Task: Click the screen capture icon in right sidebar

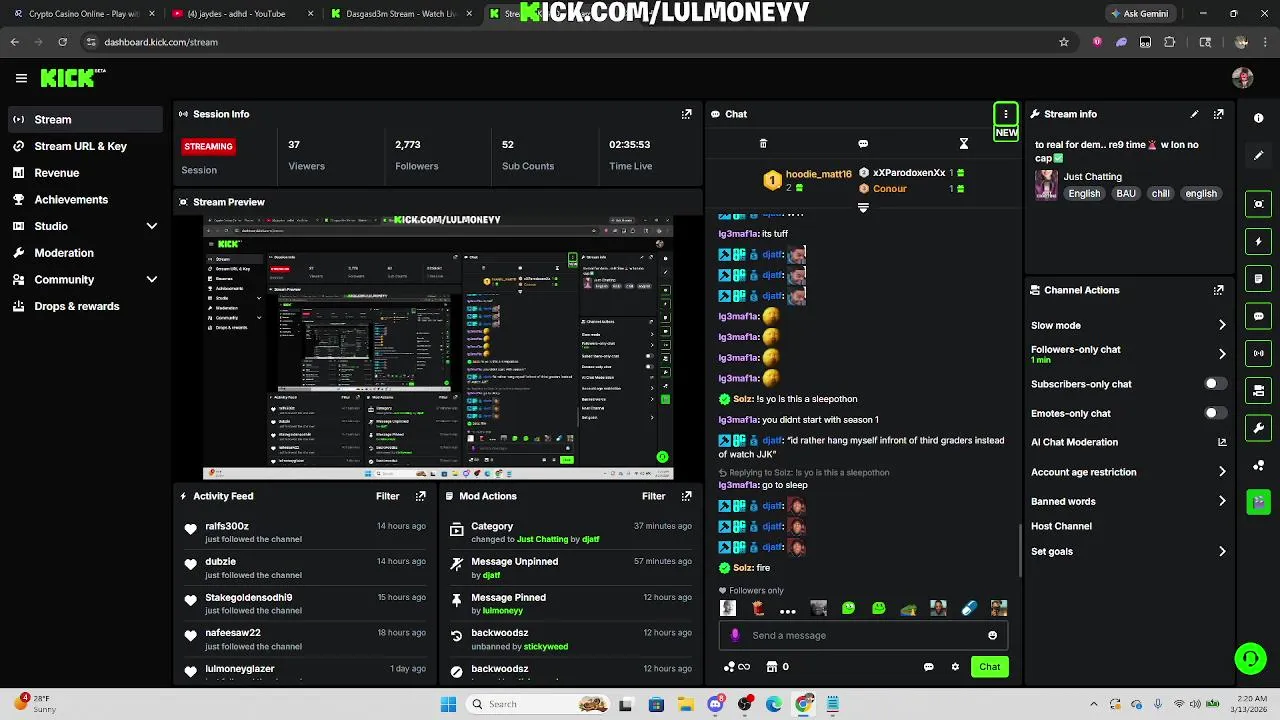Action: pyautogui.click(x=1258, y=204)
